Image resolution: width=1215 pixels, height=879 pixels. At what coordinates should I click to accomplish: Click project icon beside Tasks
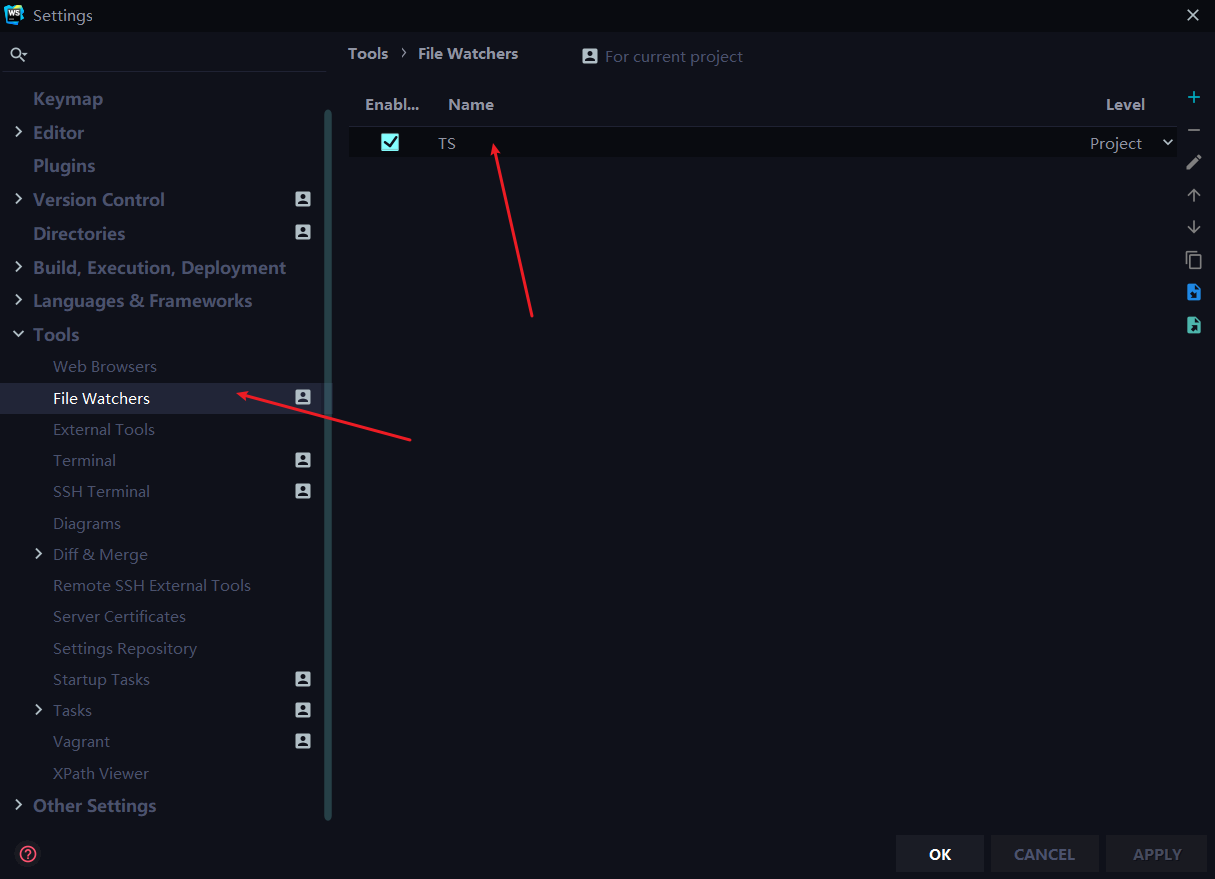(x=303, y=710)
